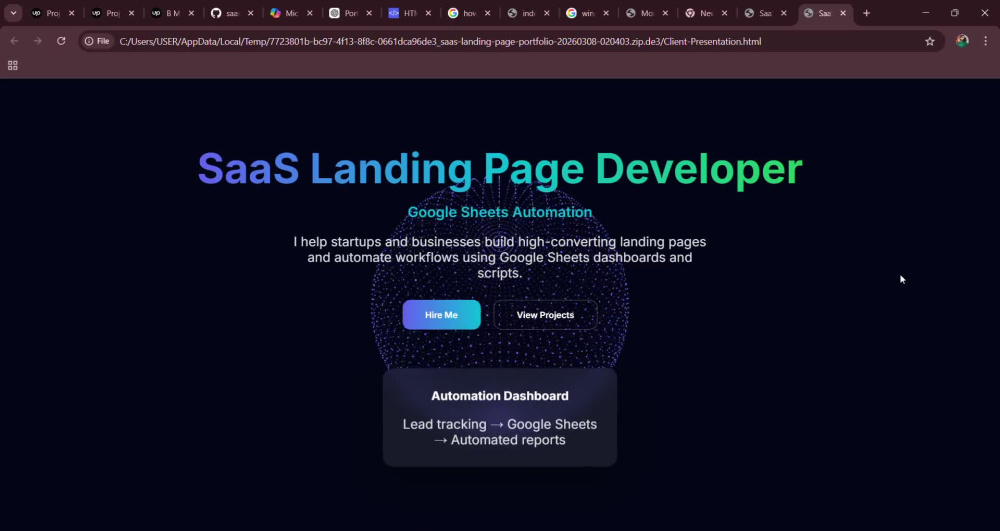Switch to the HTM tab
This screenshot has width=1000, height=531.
click(409, 13)
